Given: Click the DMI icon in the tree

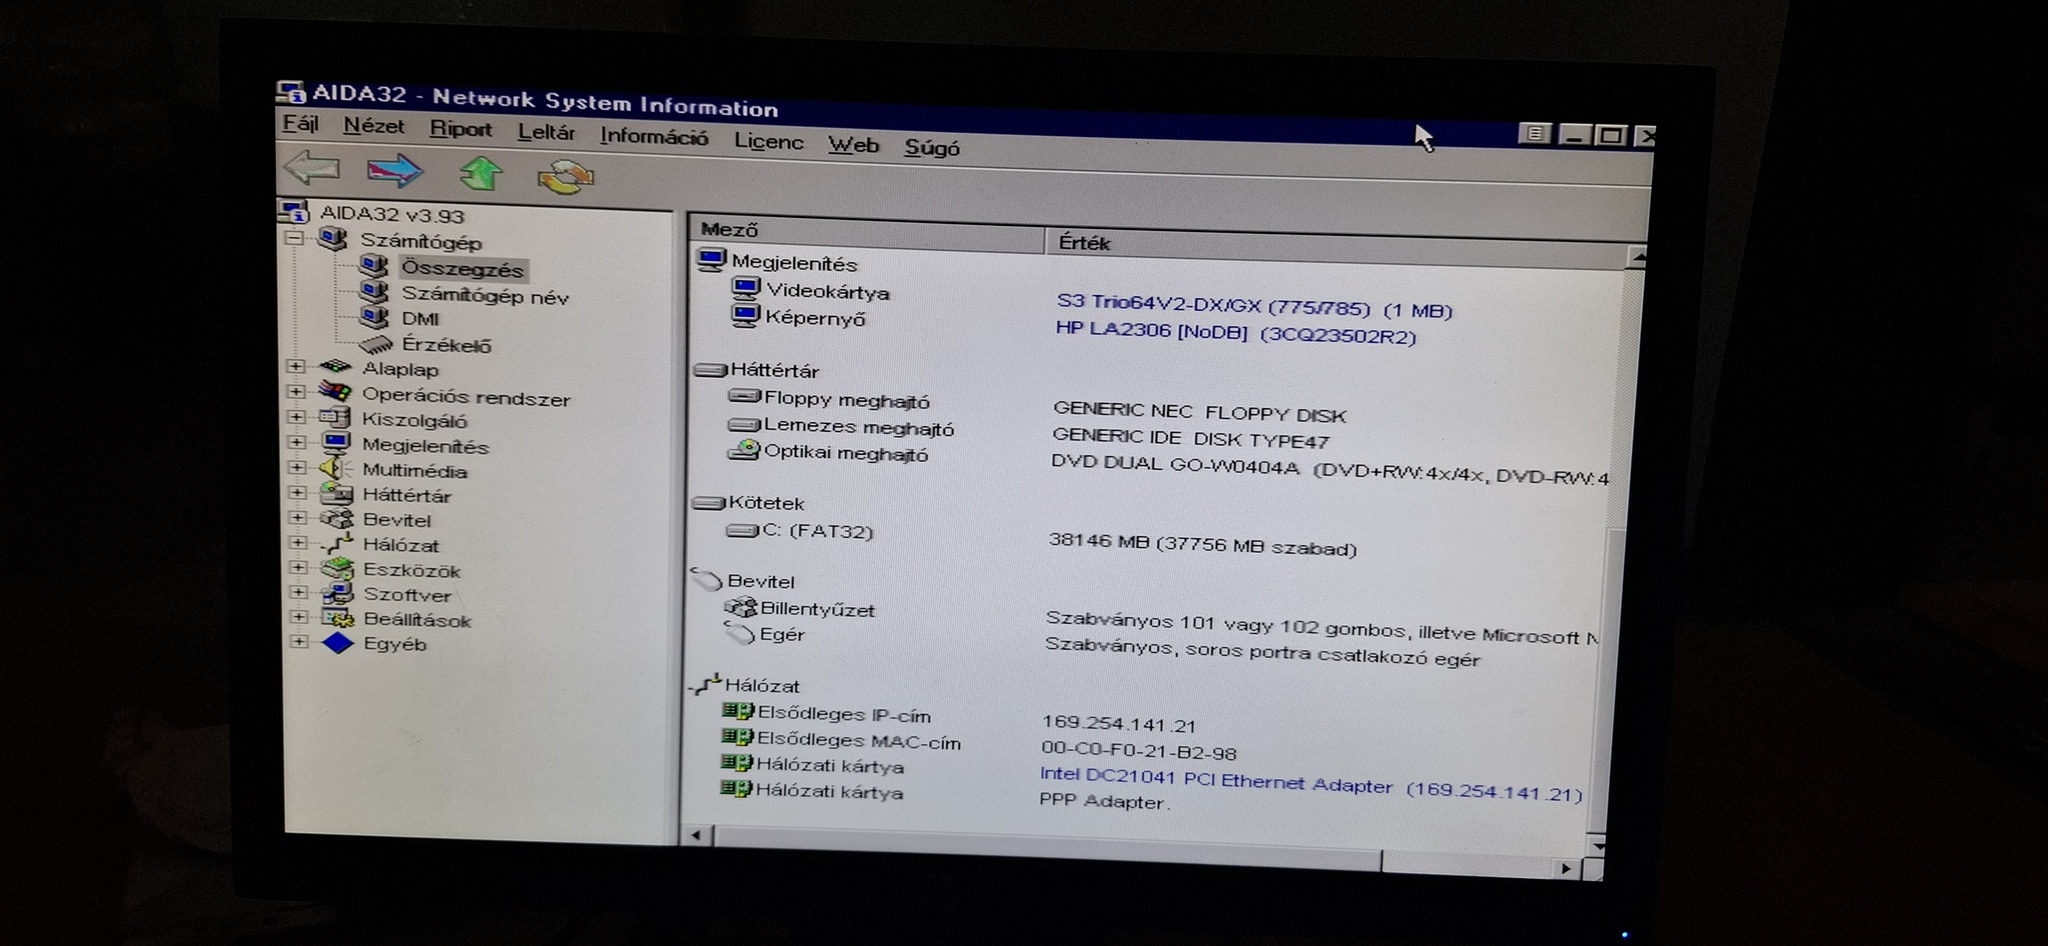Looking at the screenshot, I should (374, 317).
